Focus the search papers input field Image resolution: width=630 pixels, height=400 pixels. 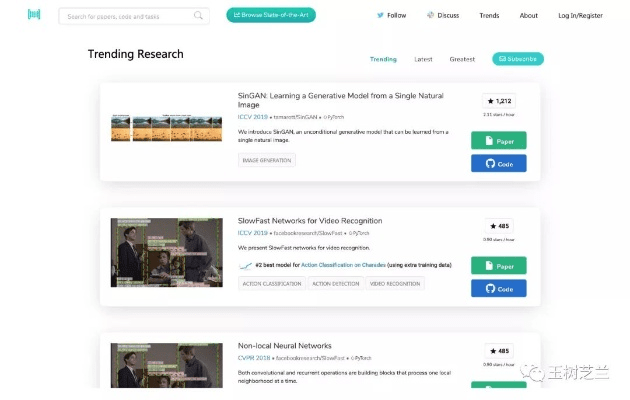[125, 16]
